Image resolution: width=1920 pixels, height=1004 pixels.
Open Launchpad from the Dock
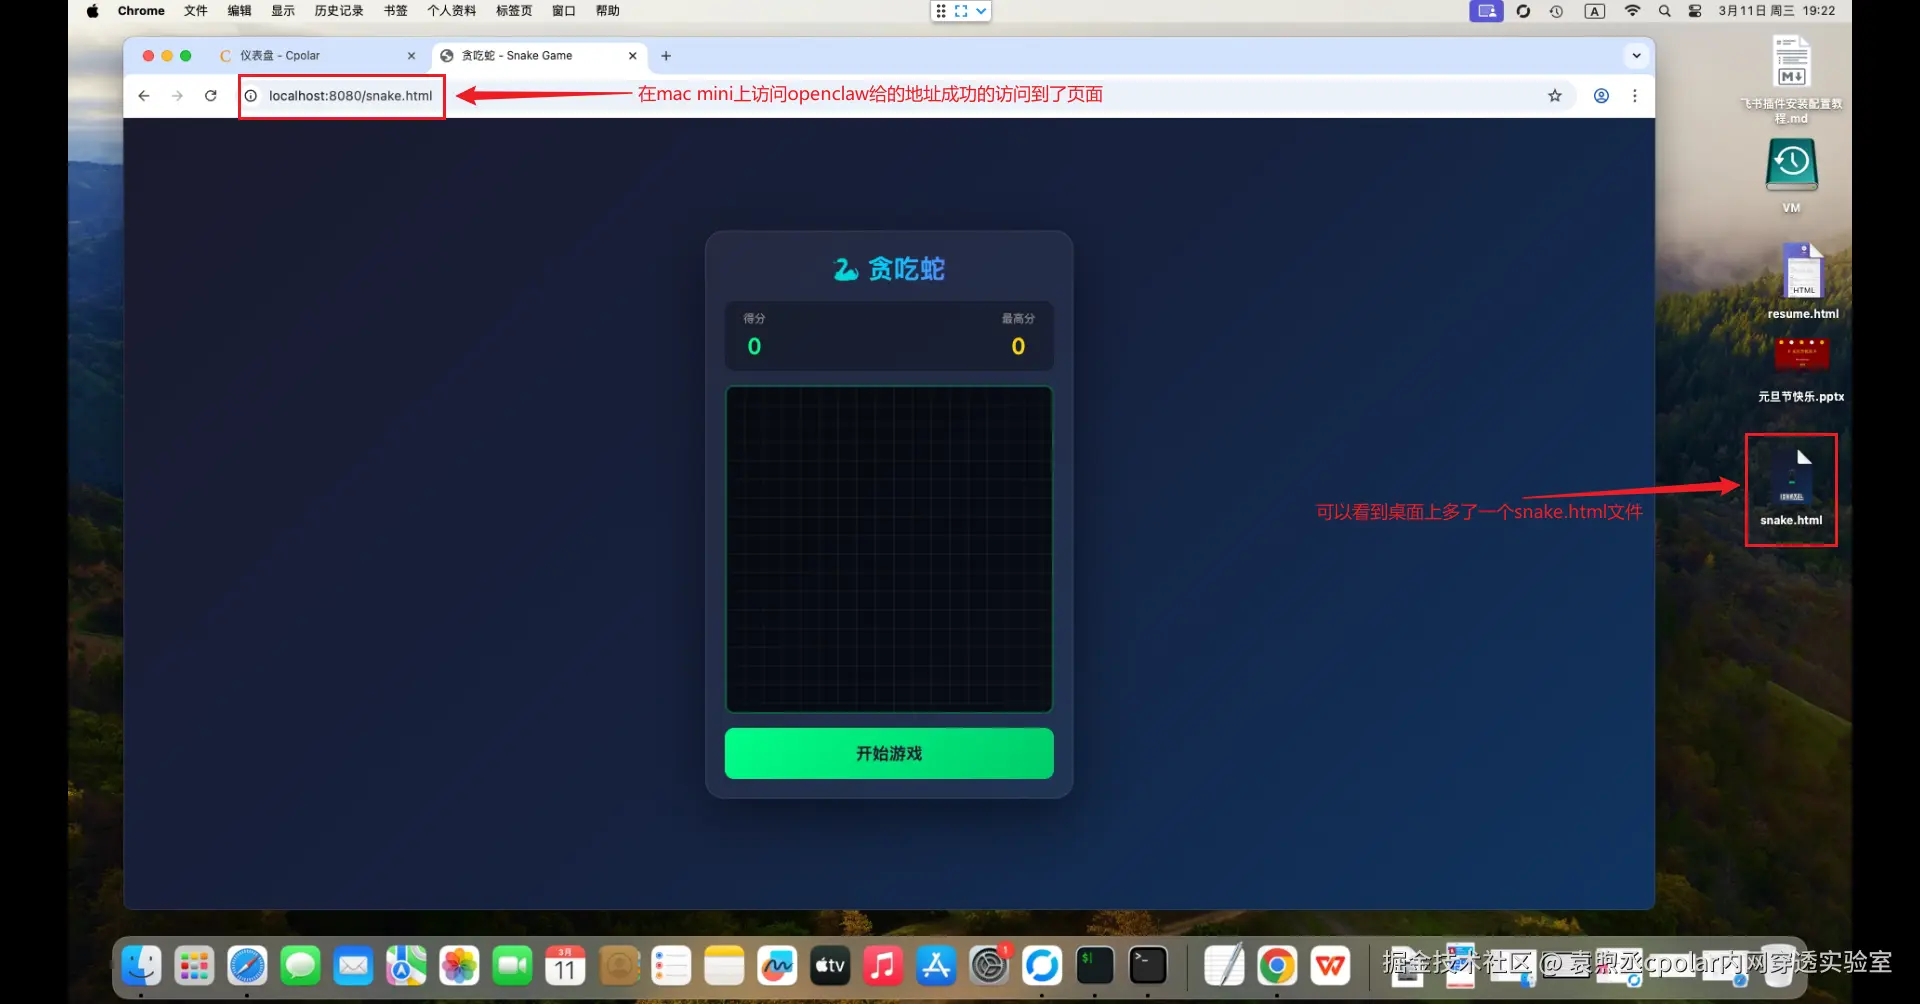pos(194,965)
